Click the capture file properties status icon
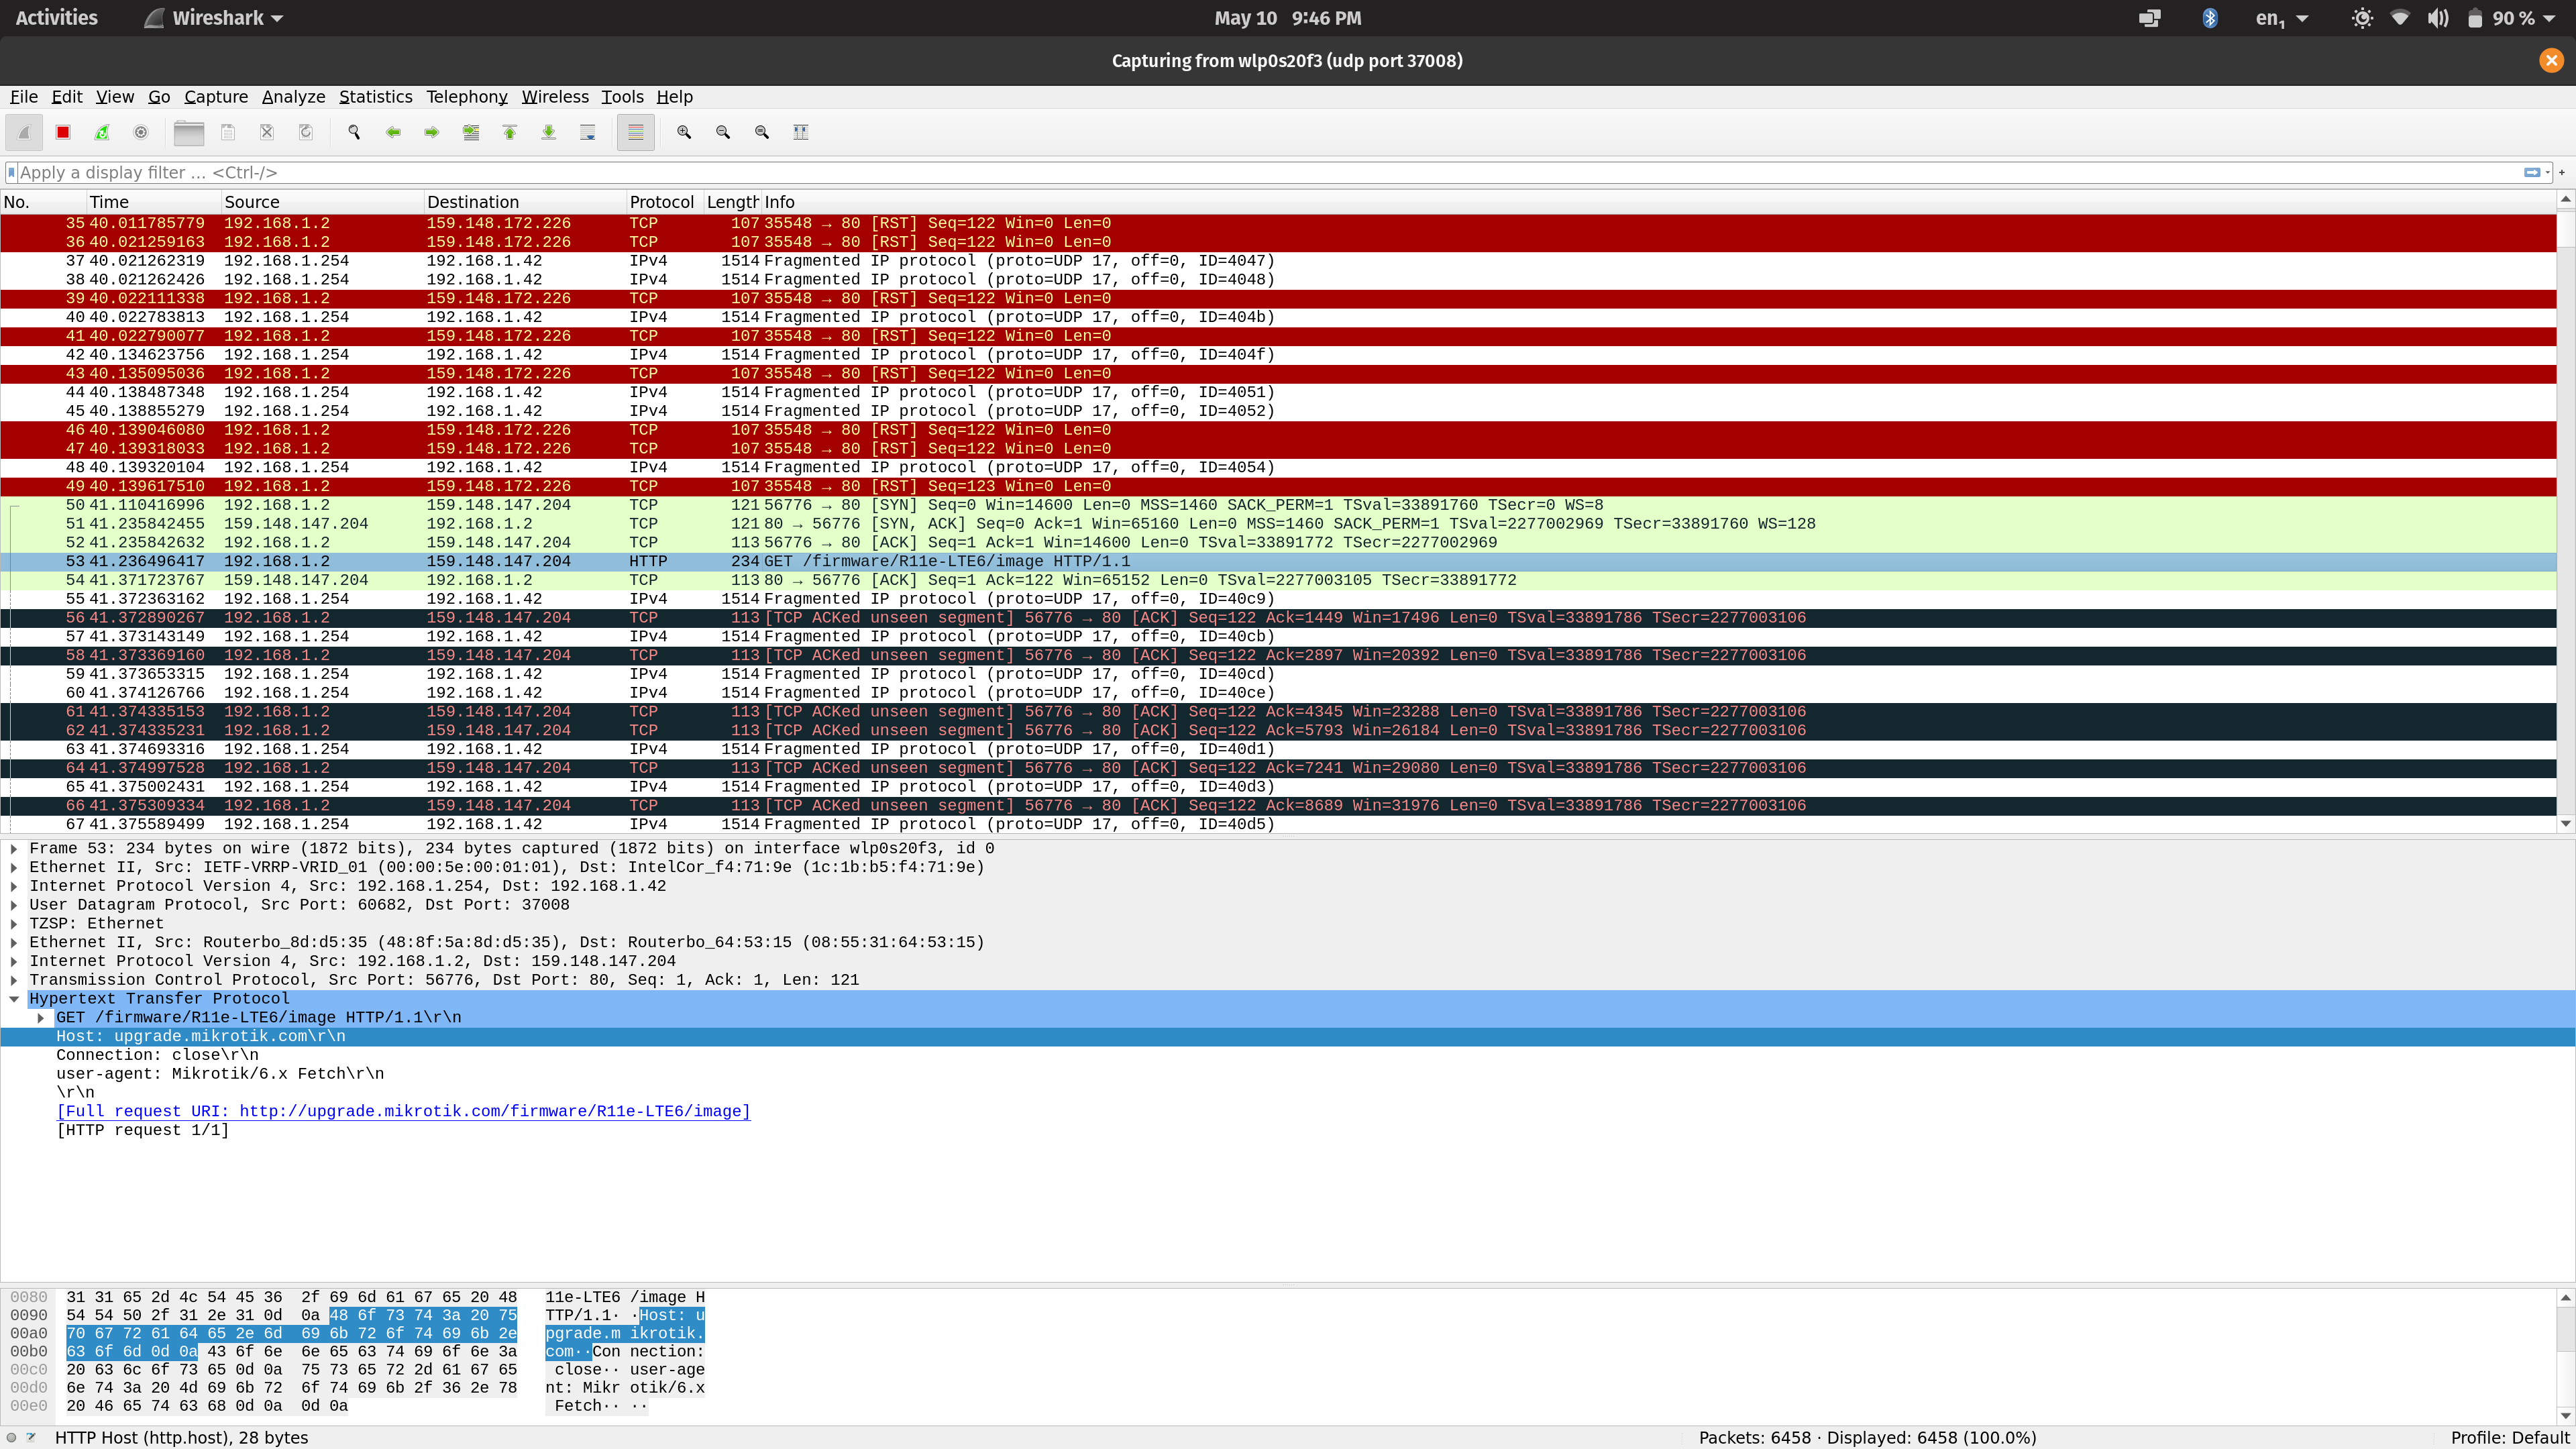Viewport: 2576px width, 1449px height. pyautogui.click(x=31, y=1437)
